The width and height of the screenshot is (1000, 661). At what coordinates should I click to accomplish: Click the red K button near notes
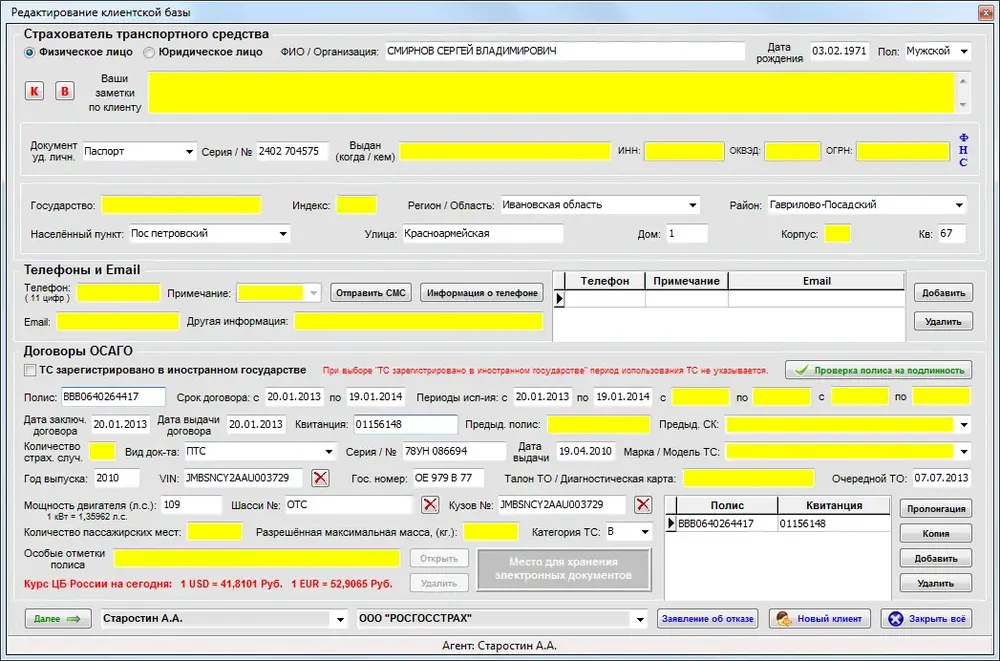pos(34,91)
